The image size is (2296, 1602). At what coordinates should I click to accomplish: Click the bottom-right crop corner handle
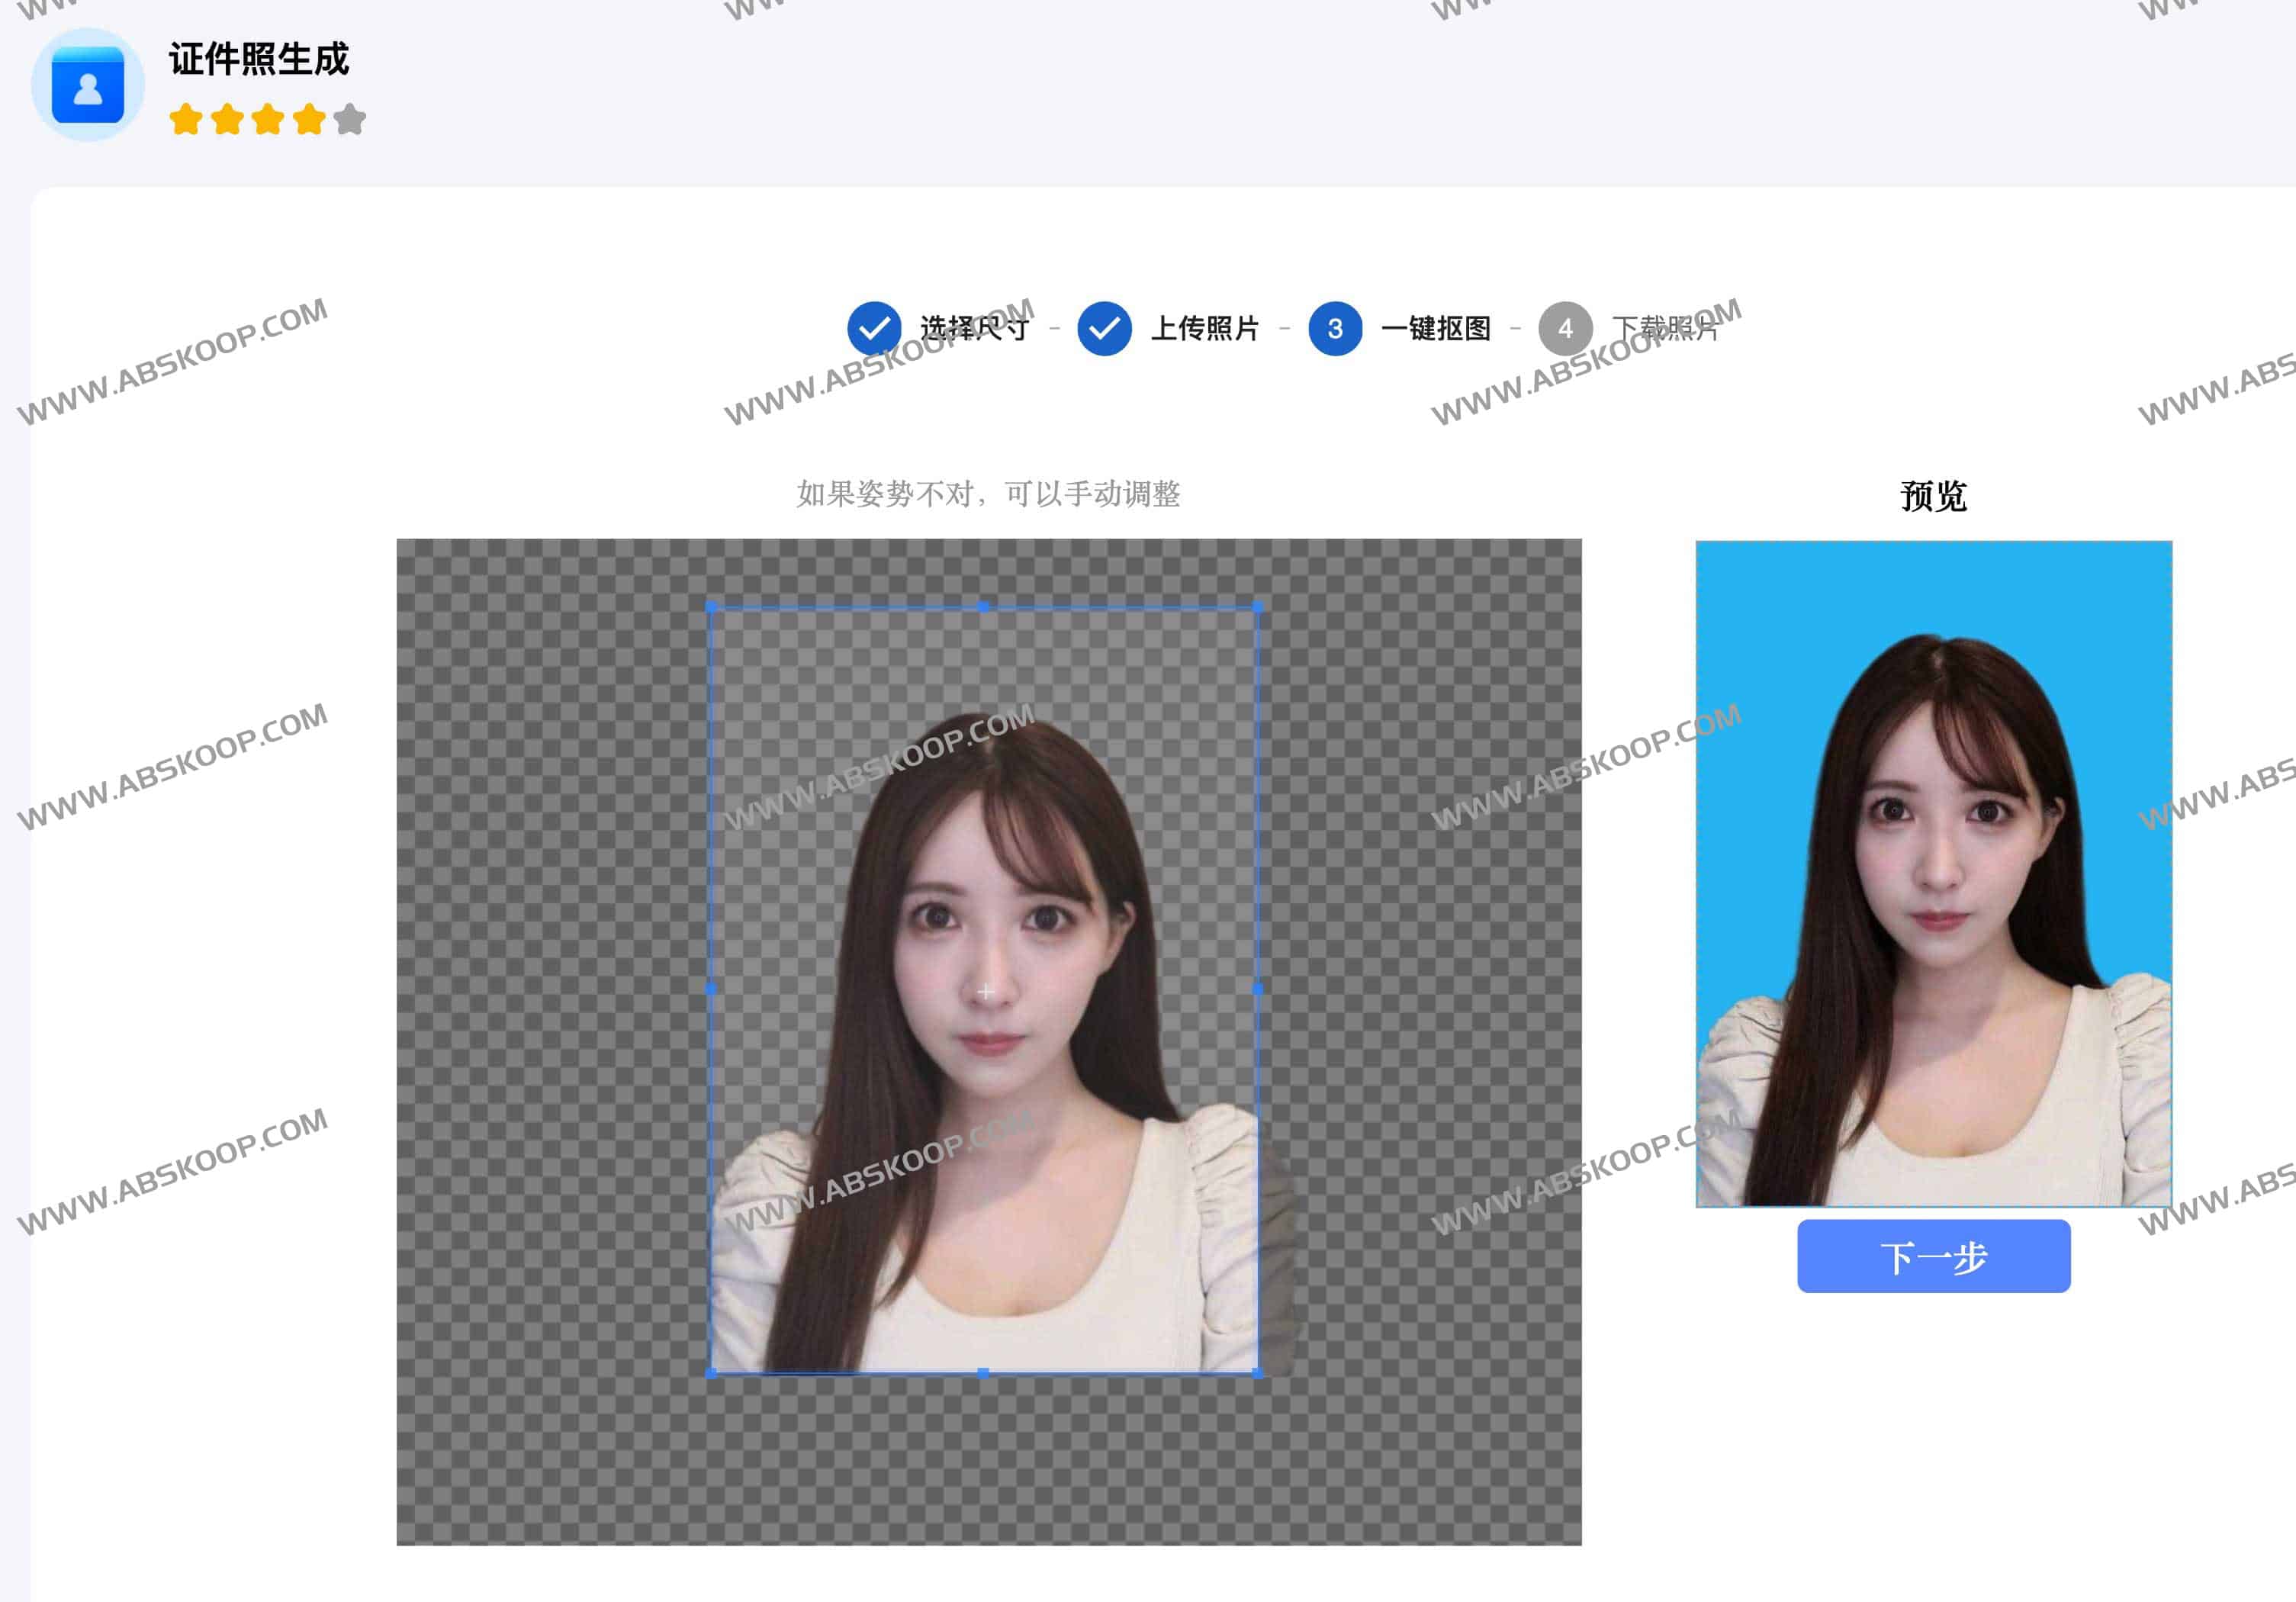[1257, 1373]
